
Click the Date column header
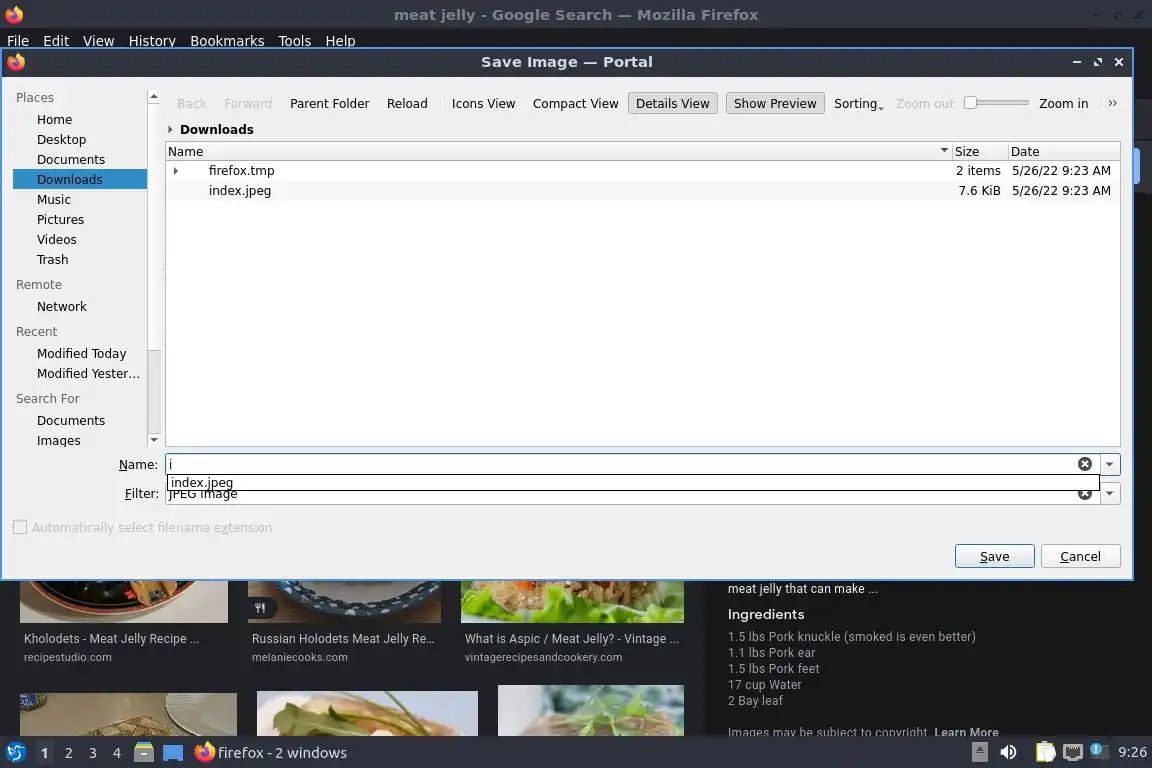(1063, 151)
